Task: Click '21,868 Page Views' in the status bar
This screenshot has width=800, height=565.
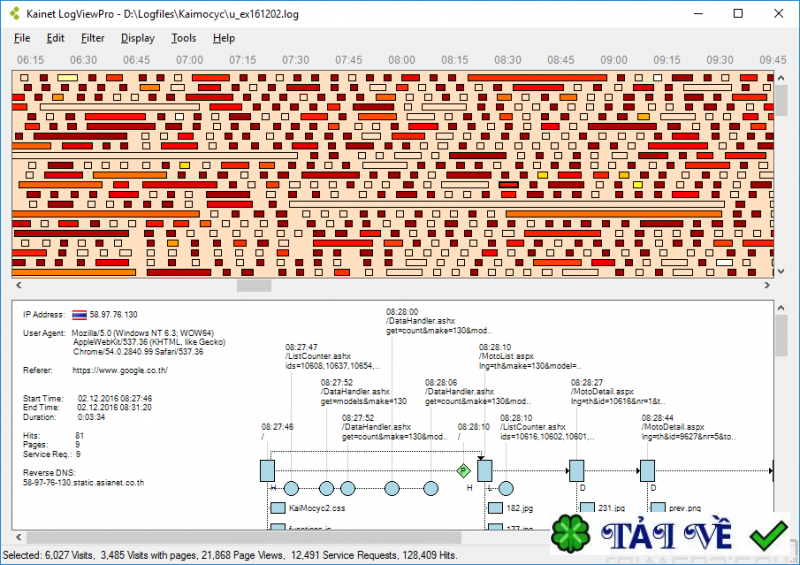Action: pyautogui.click(x=244, y=555)
